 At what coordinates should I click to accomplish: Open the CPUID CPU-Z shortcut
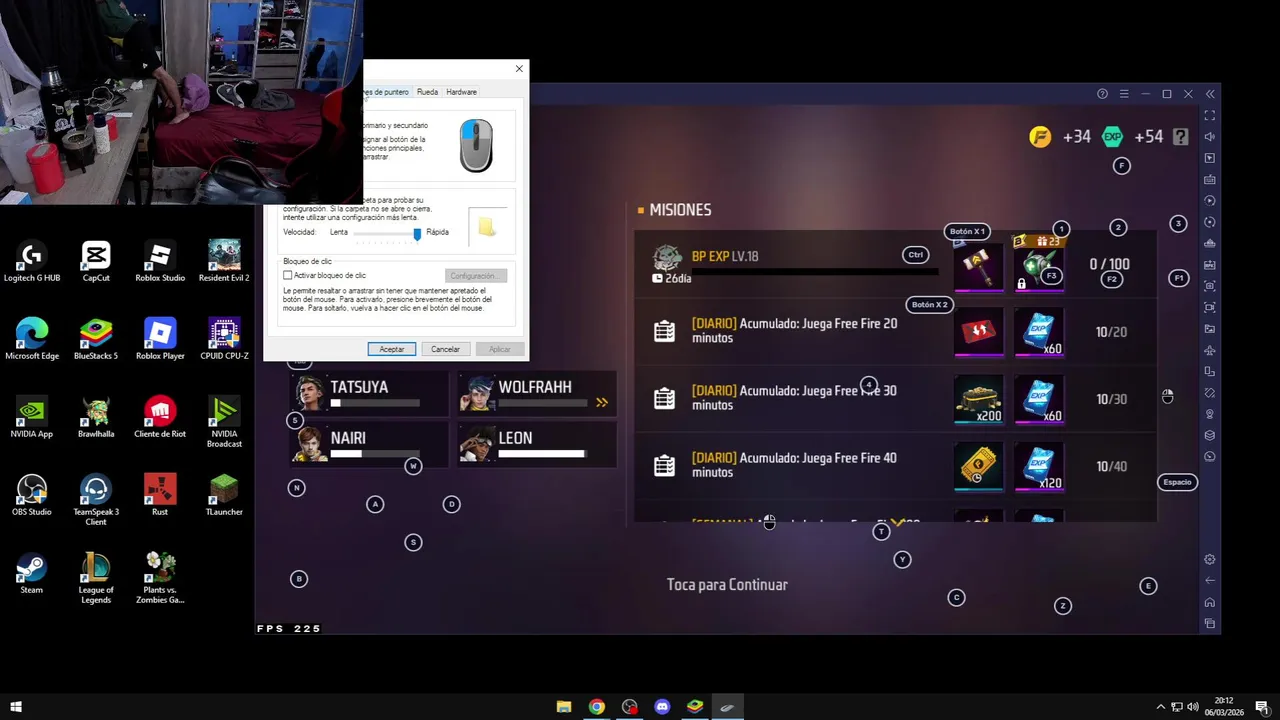click(x=224, y=340)
